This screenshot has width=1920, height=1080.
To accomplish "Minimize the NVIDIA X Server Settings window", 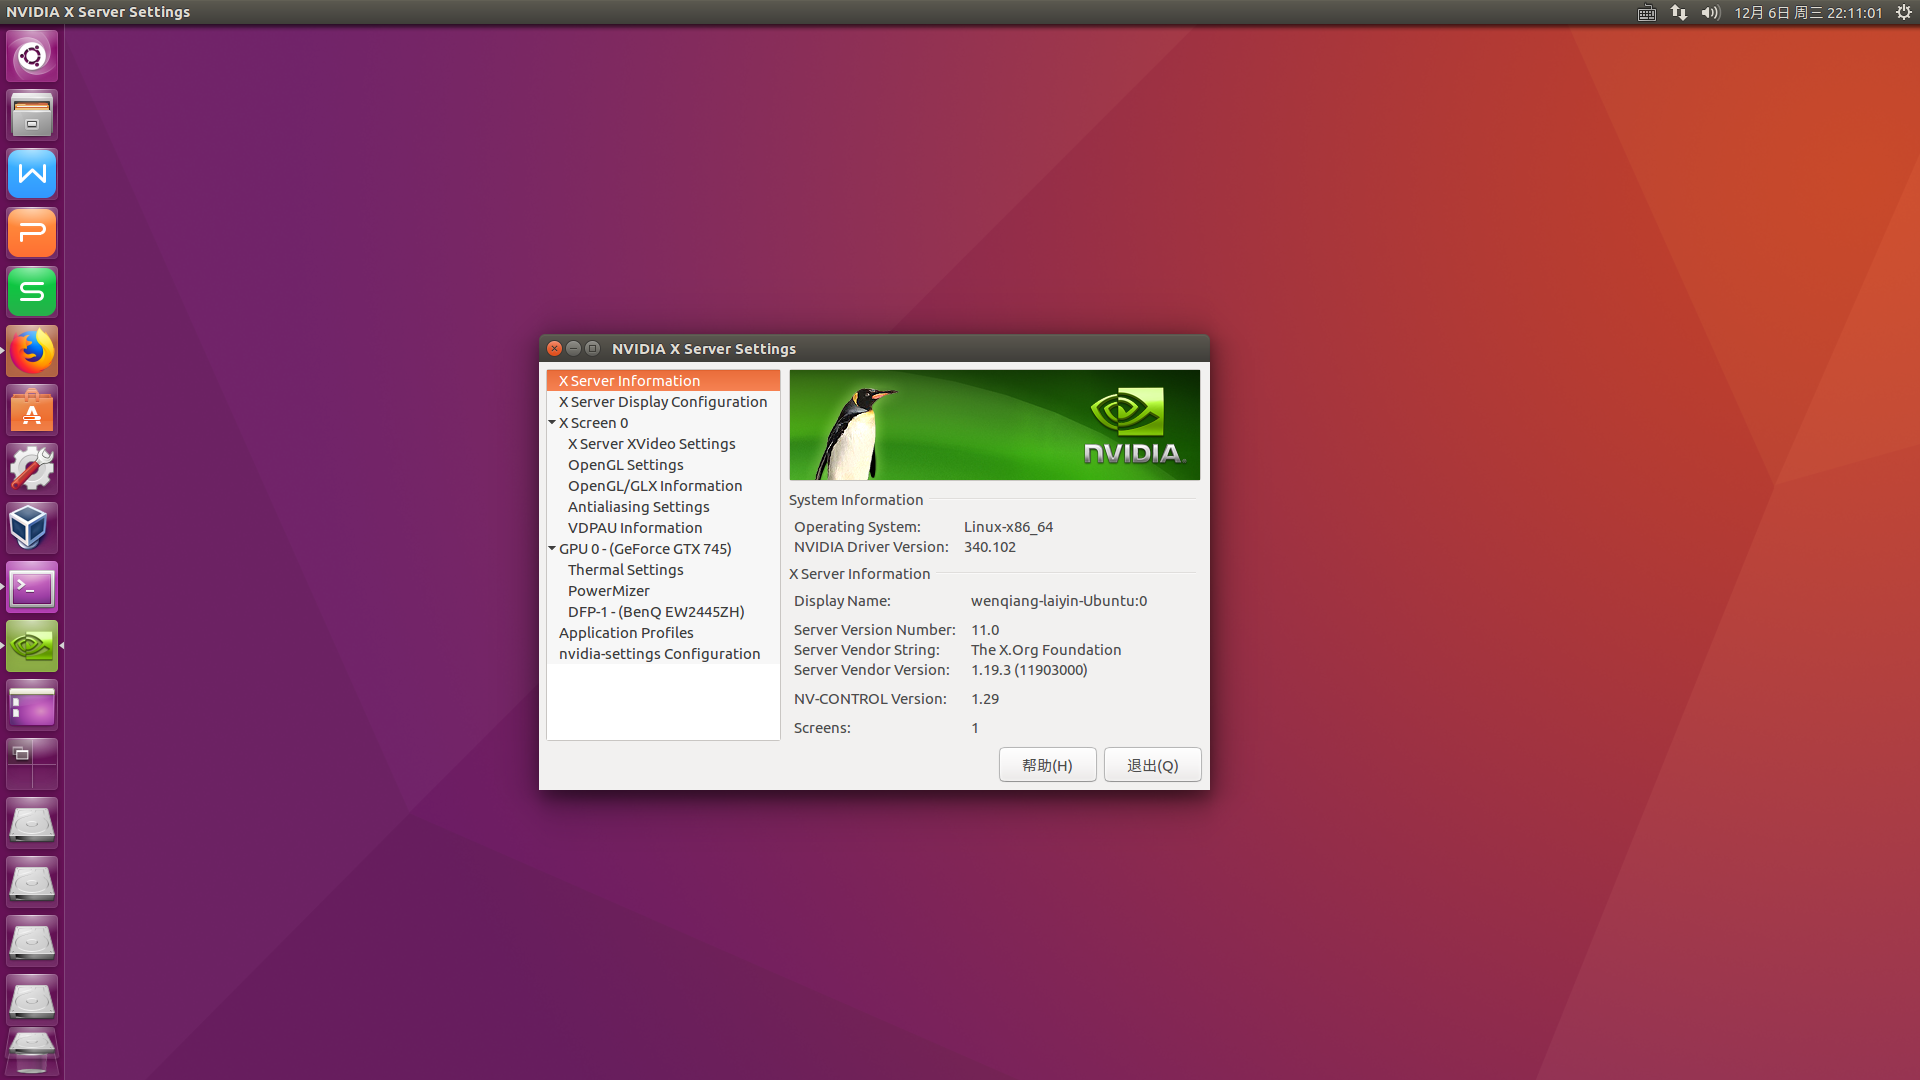I will pyautogui.click(x=574, y=348).
